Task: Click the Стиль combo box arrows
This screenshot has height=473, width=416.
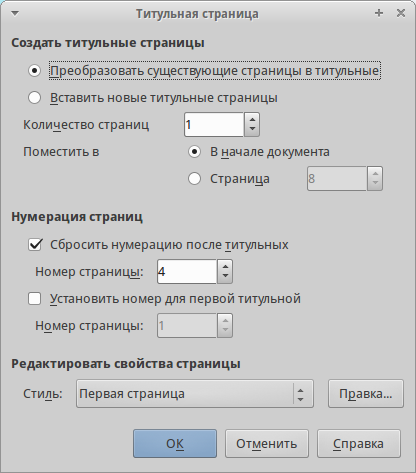Action: click(300, 394)
